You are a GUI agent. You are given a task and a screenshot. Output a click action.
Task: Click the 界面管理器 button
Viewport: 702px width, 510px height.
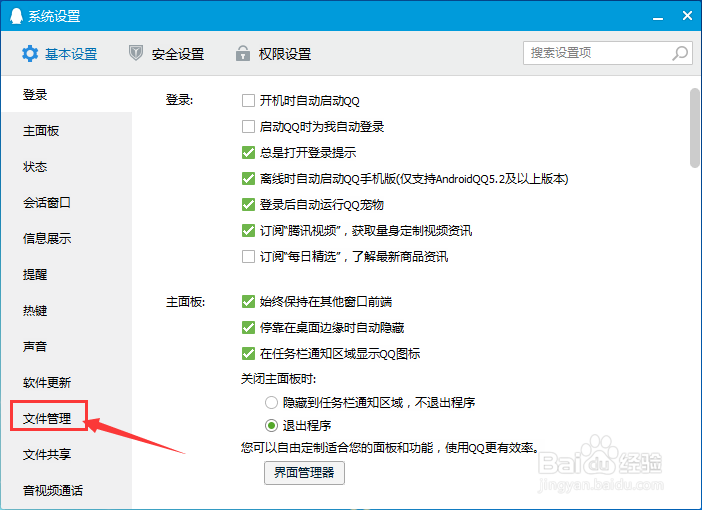pyautogui.click(x=304, y=472)
